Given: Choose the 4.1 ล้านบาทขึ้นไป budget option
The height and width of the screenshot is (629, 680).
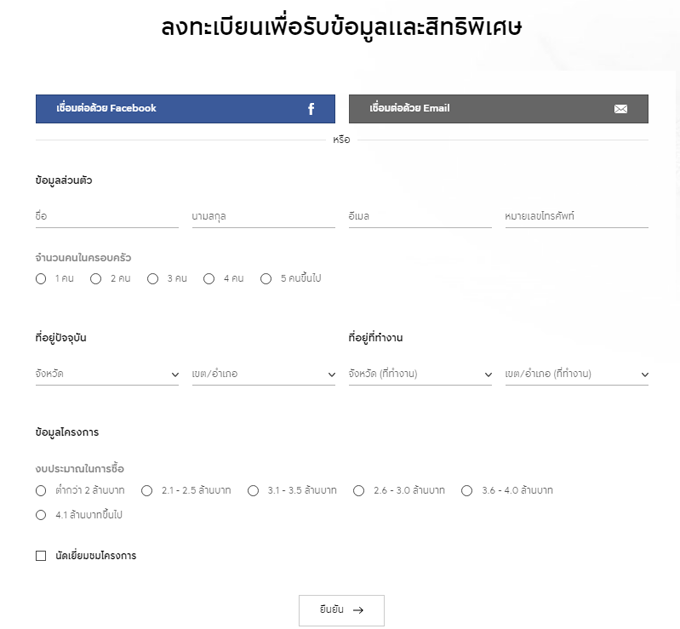Looking at the screenshot, I should coord(41,515).
